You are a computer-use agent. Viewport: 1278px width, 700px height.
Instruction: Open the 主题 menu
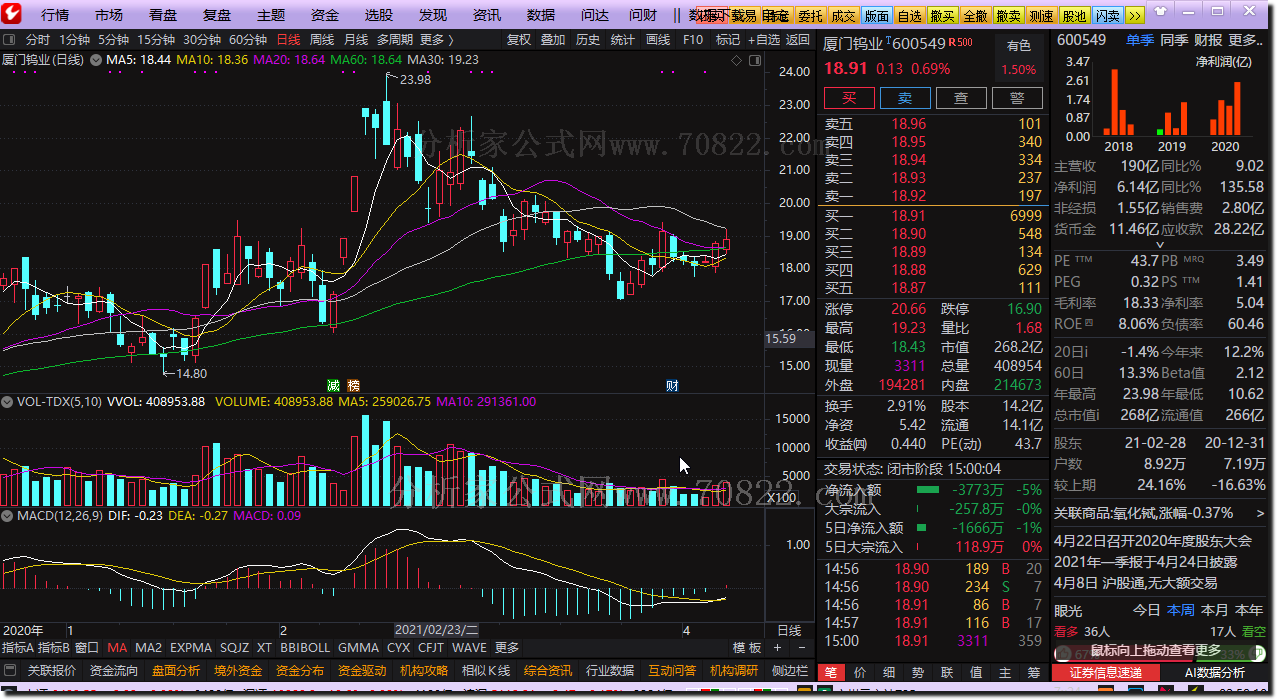pos(271,15)
